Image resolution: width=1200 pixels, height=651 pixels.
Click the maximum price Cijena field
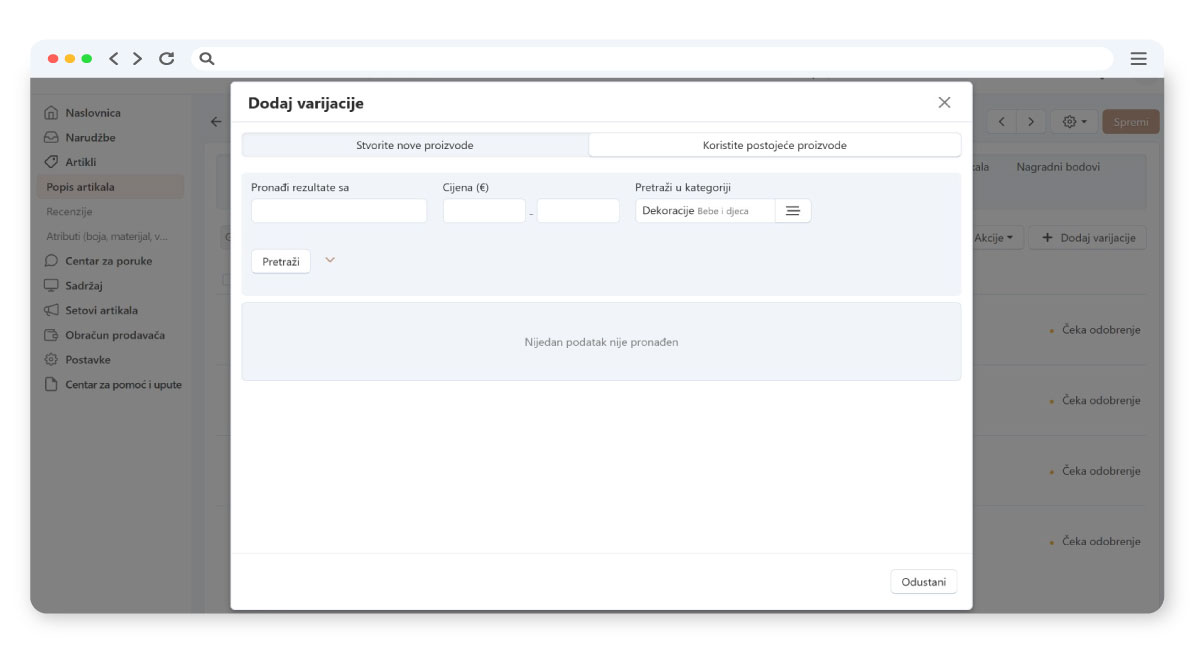pyautogui.click(x=578, y=211)
